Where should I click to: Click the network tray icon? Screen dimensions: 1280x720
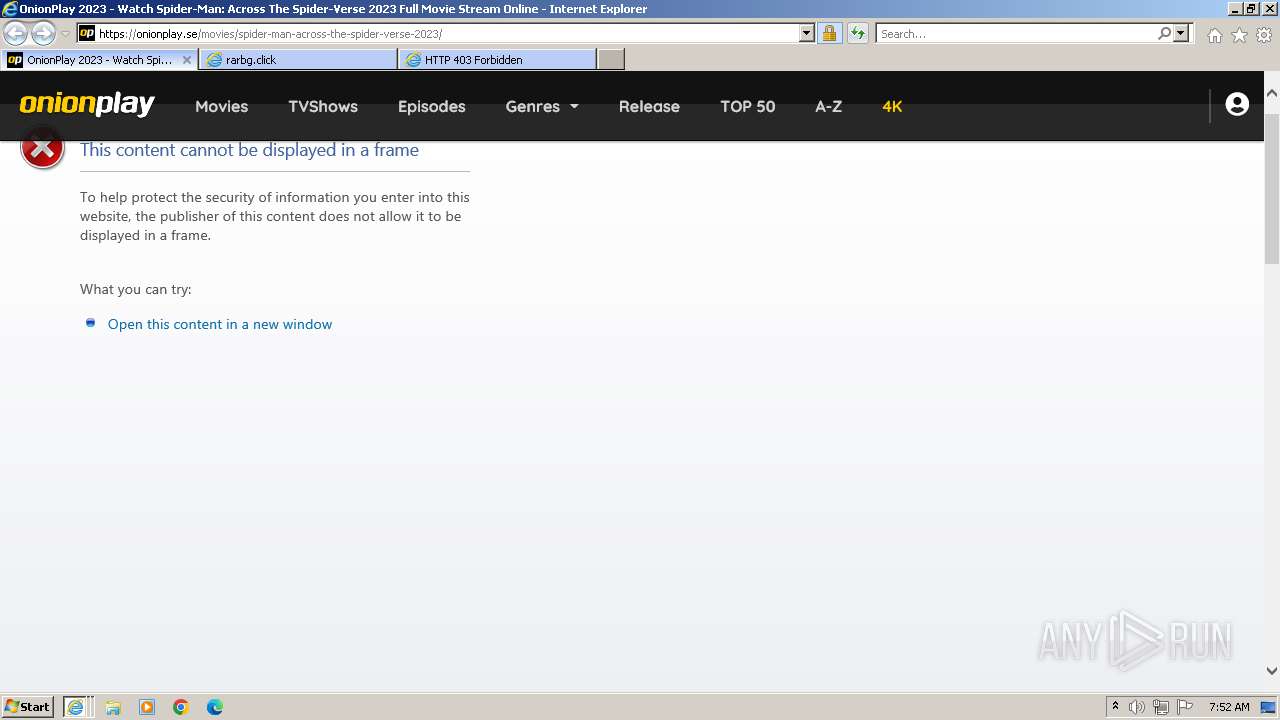pyautogui.click(x=1161, y=707)
